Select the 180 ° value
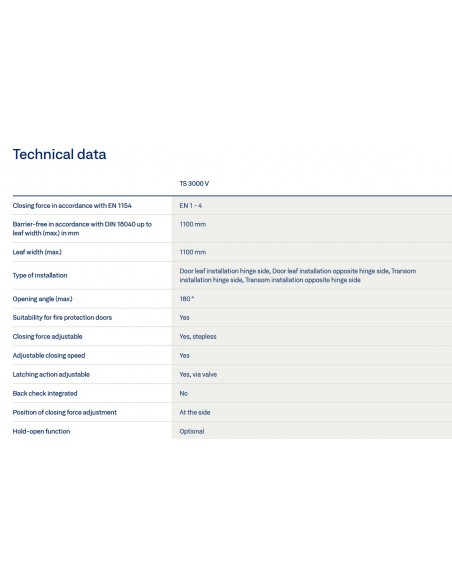The height and width of the screenshot is (584, 452). click(x=187, y=299)
